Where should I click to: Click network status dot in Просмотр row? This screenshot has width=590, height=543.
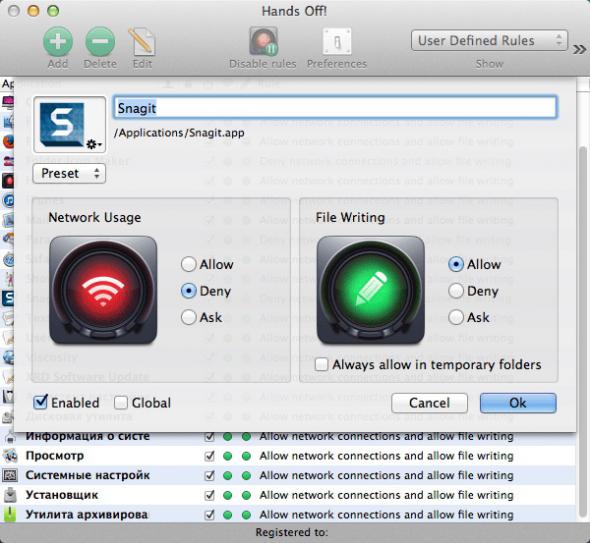[227, 456]
